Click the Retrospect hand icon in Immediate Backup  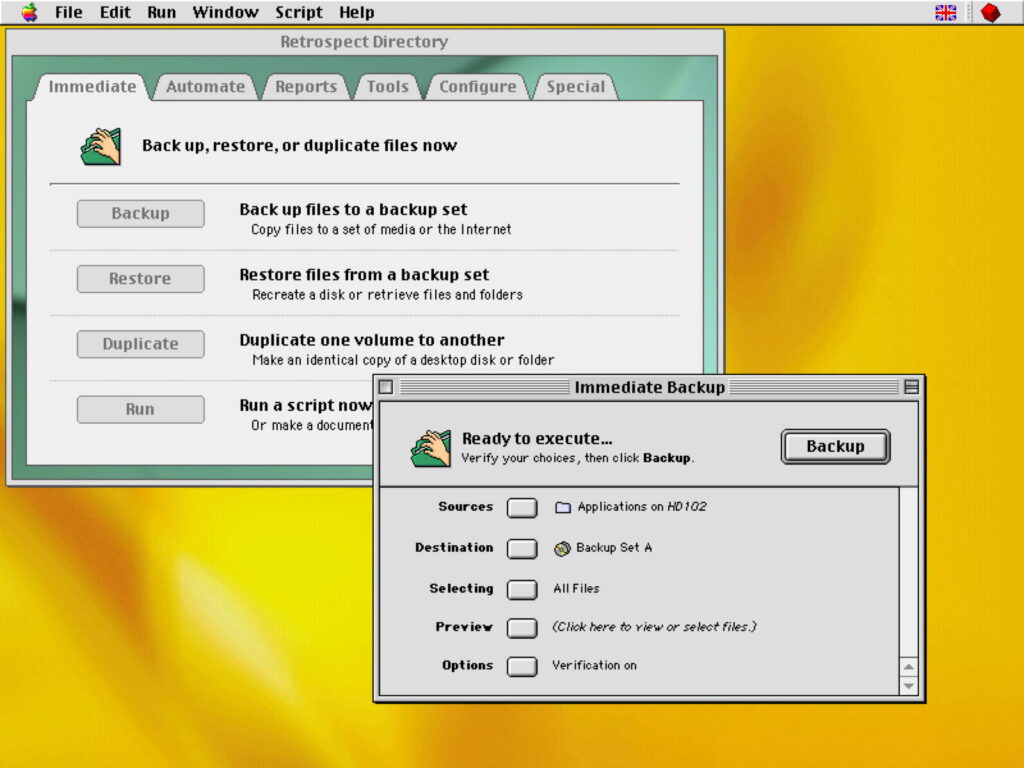point(431,447)
